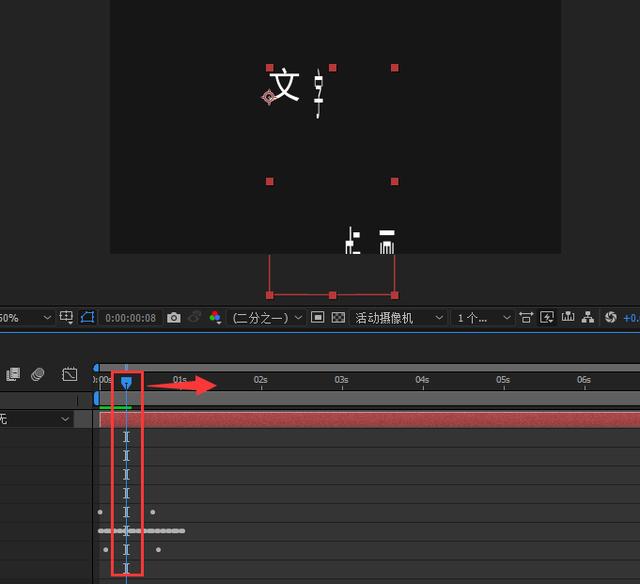Click the 文 character in the viewer
The image size is (640, 584).
284,85
